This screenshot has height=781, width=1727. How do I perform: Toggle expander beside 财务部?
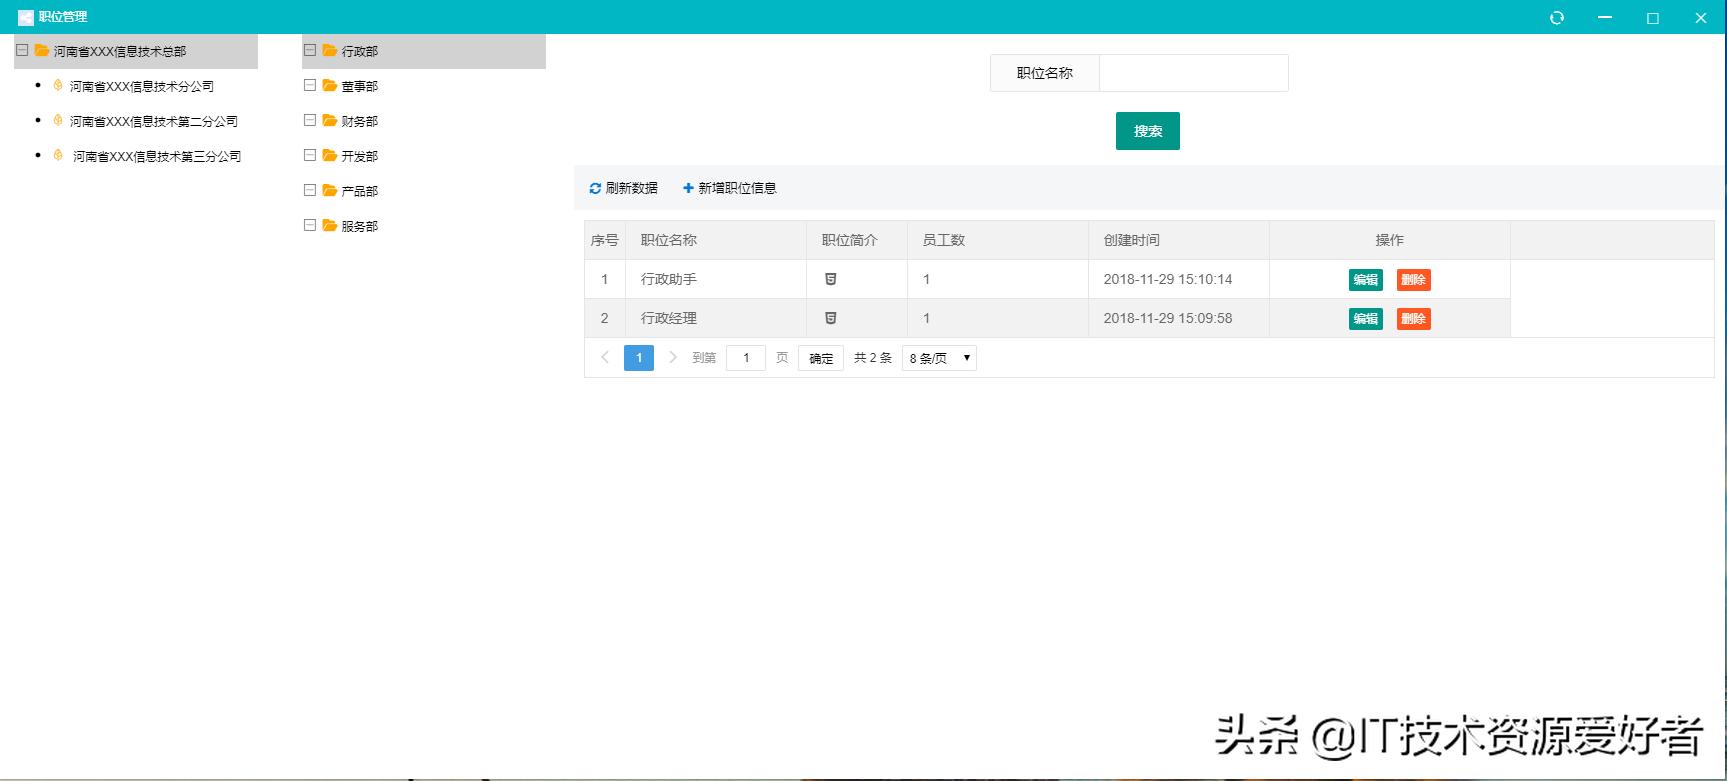(310, 120)
